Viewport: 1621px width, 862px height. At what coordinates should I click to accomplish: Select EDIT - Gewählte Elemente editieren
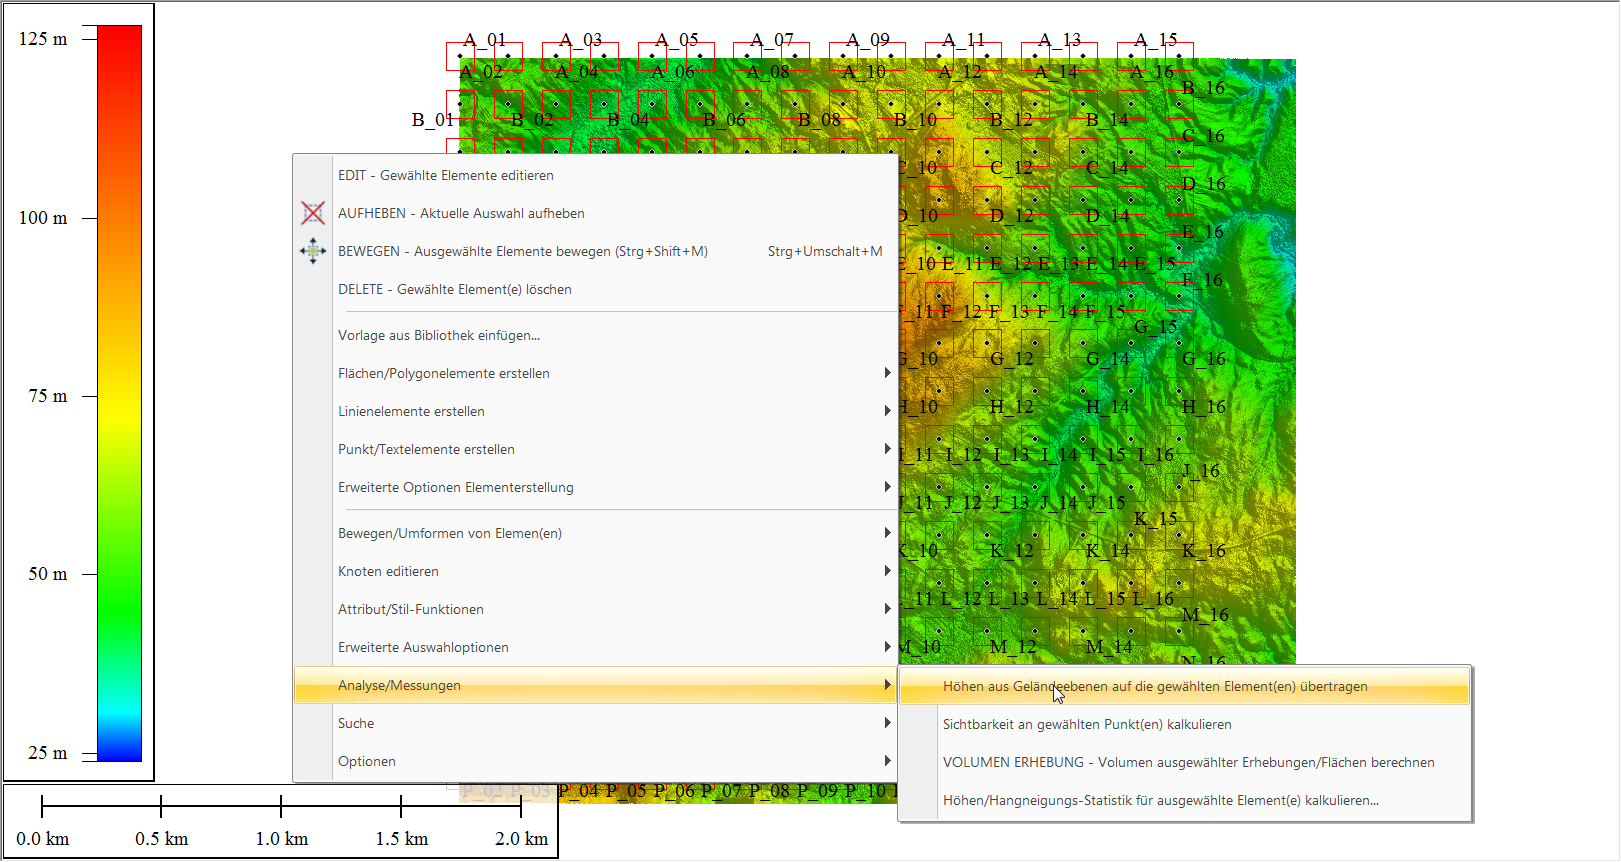[x=595, y=175]
